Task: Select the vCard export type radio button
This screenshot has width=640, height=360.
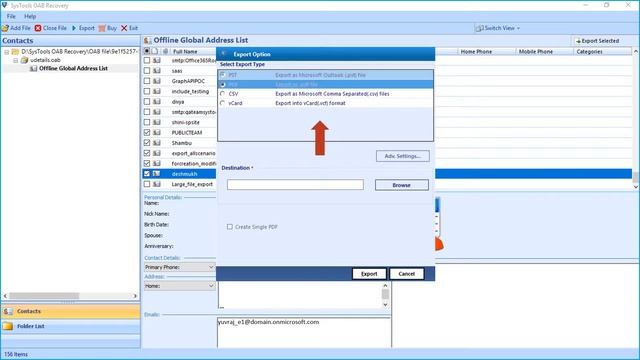Action: click(x=223, y=103)
